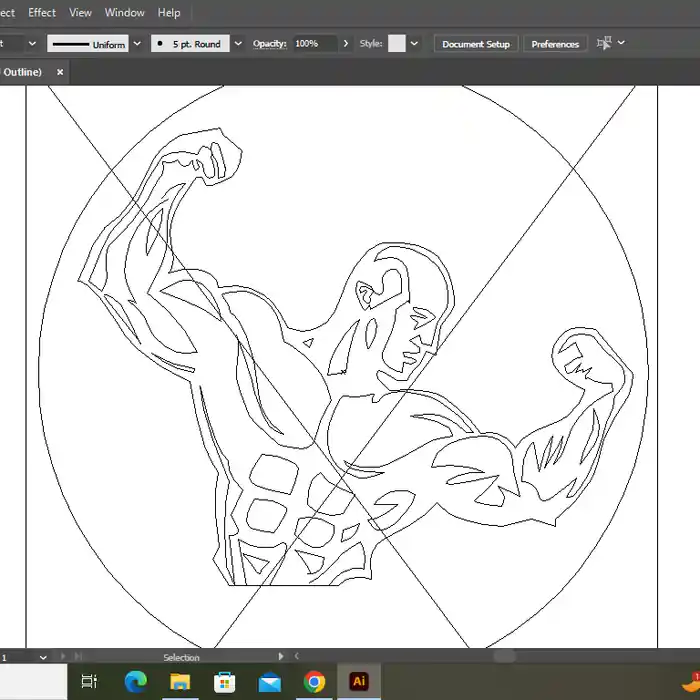
Task: Click the 5 pt. Round brush box
Action: click(190, 44)
